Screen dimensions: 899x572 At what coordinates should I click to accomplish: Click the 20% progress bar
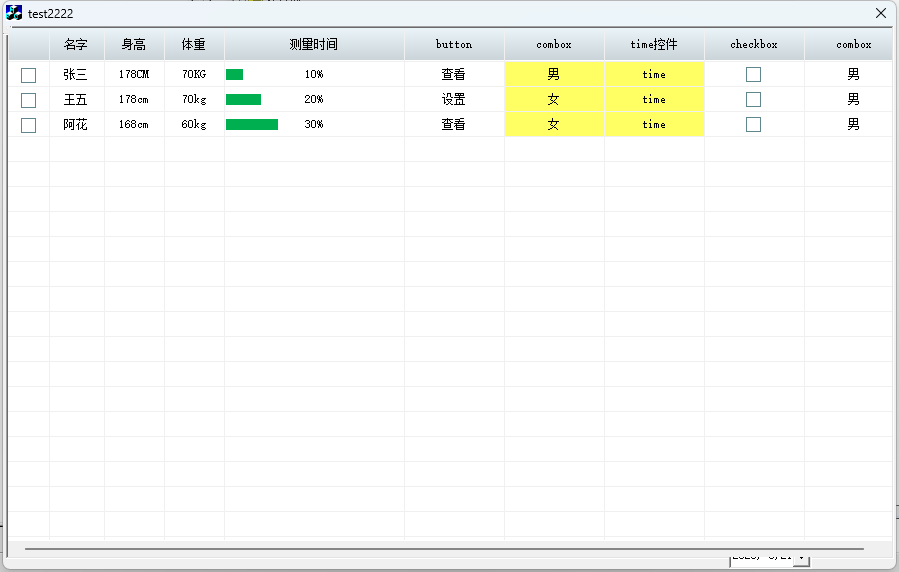[x=243, y=99]
